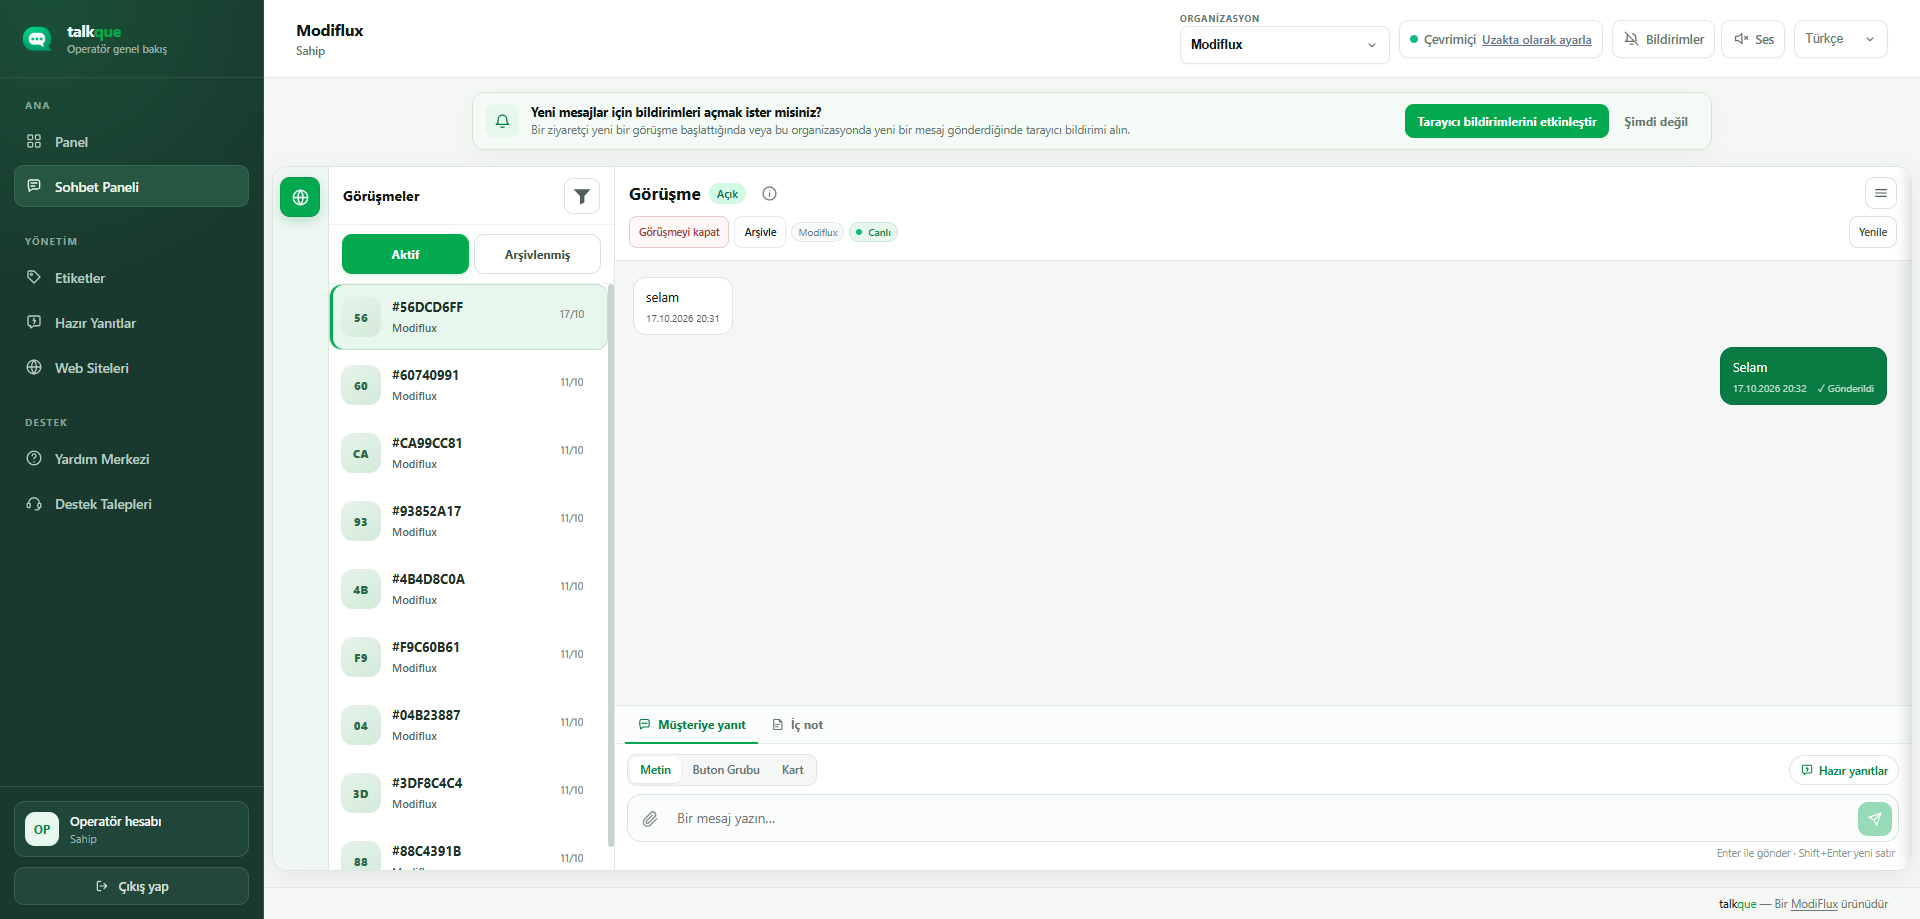Toggle the Ses sound button
Viewport: 1920px width, 919px height.
pos(1753,39)
